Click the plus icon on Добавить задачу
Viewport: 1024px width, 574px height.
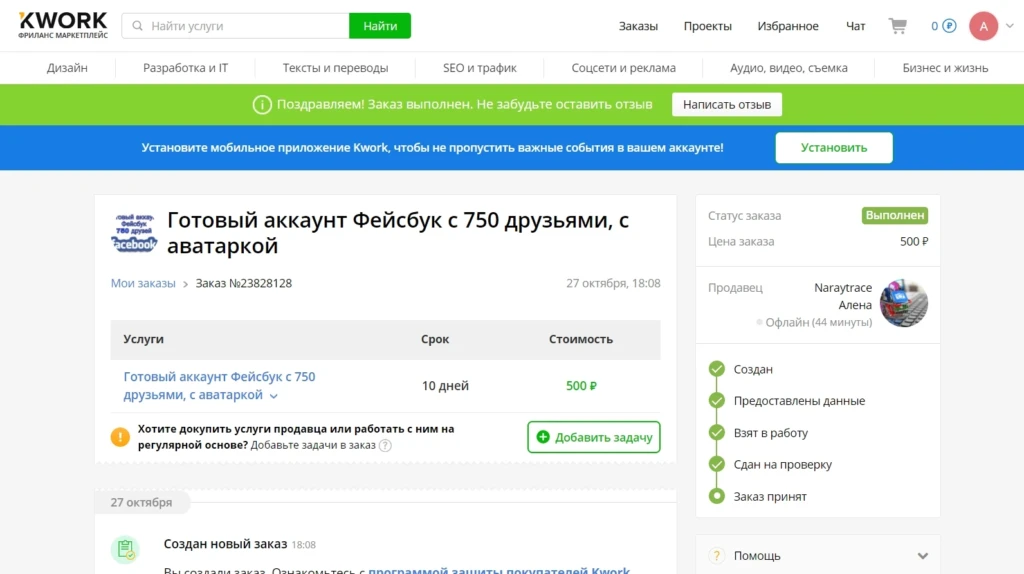[543, 437]
